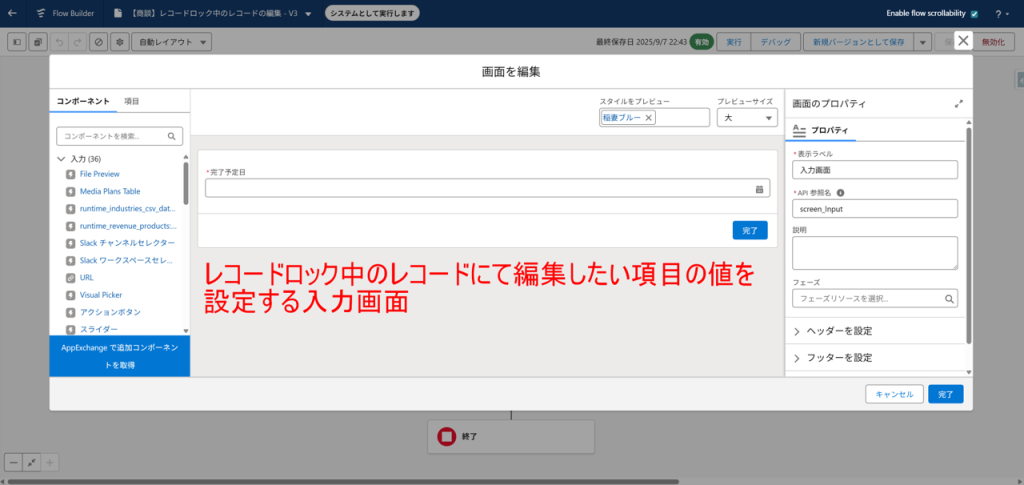Click the info icon next to API 参照名
This screenshot has height=485, width=1024.
(840, 192)
